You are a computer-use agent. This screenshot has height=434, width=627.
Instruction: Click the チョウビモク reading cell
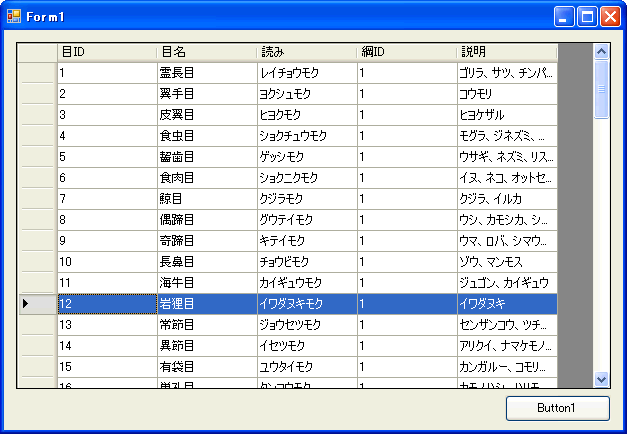coord(307,262)
